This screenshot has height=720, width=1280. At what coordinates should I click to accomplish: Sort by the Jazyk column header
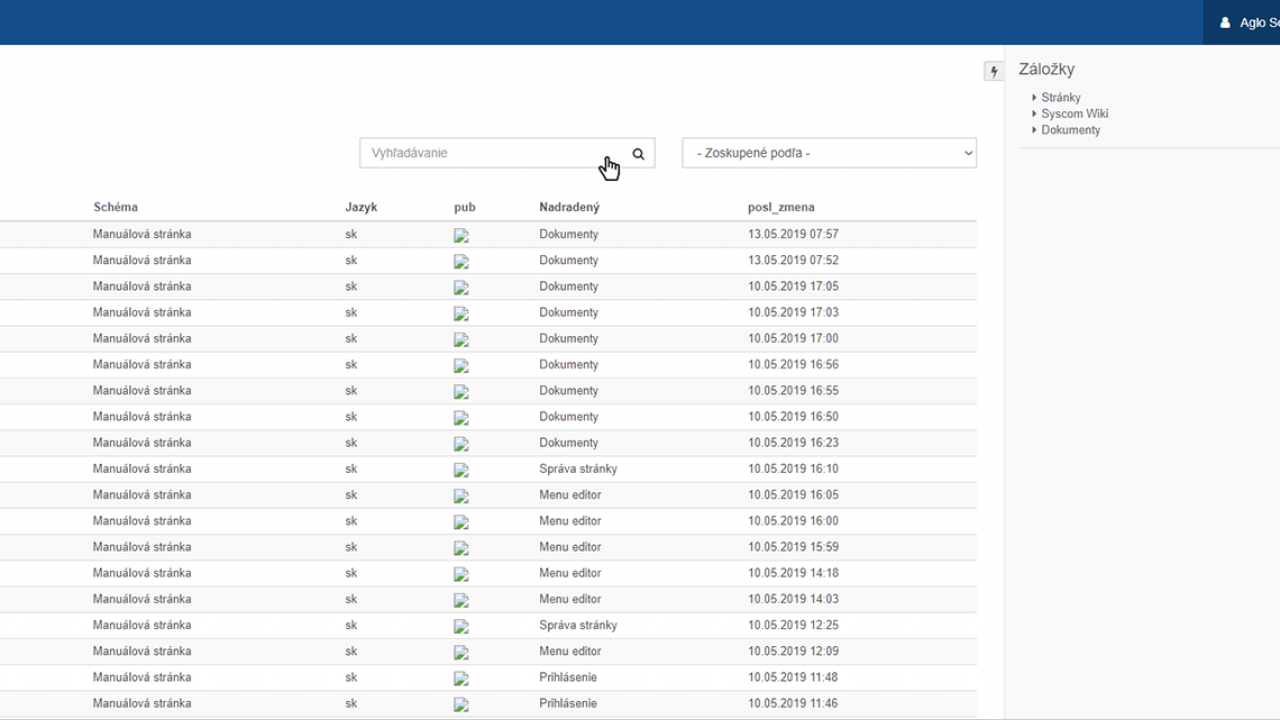pyautogui.click(x=361, y=207)
